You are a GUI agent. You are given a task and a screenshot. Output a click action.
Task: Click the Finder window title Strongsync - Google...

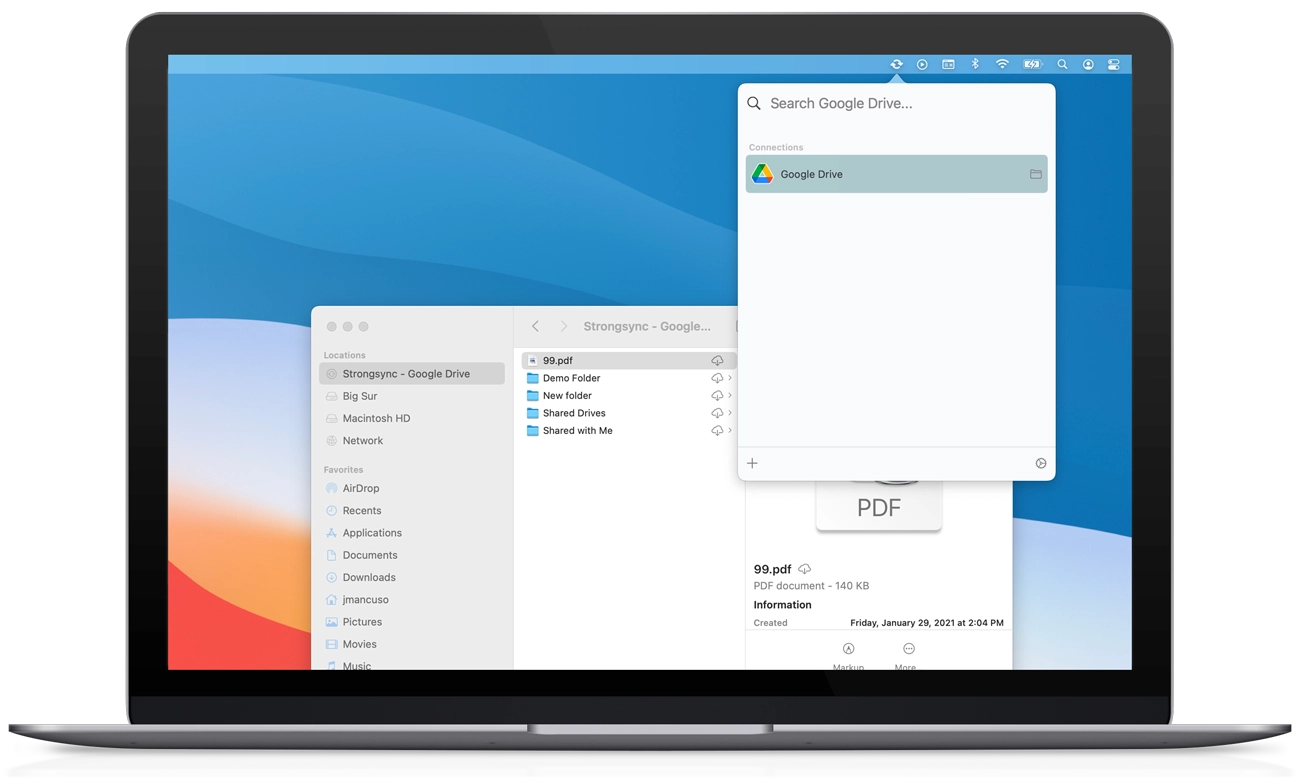click(647, 326)
